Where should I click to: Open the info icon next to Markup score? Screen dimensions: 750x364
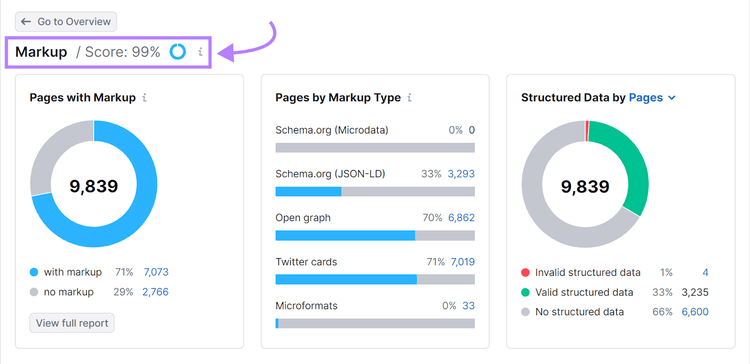pyautogui.click(x=200, y=52)
